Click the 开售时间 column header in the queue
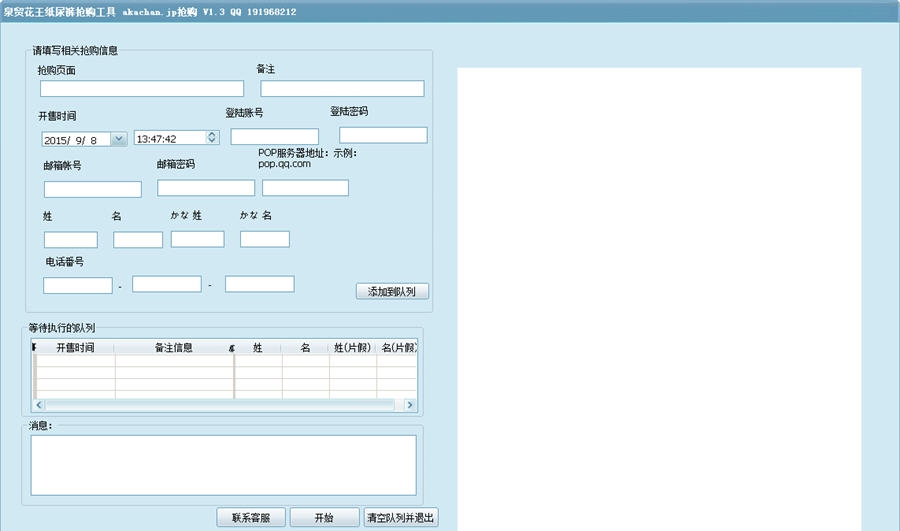Viewport: 900px width, 531px height. [x=75, y=347]
